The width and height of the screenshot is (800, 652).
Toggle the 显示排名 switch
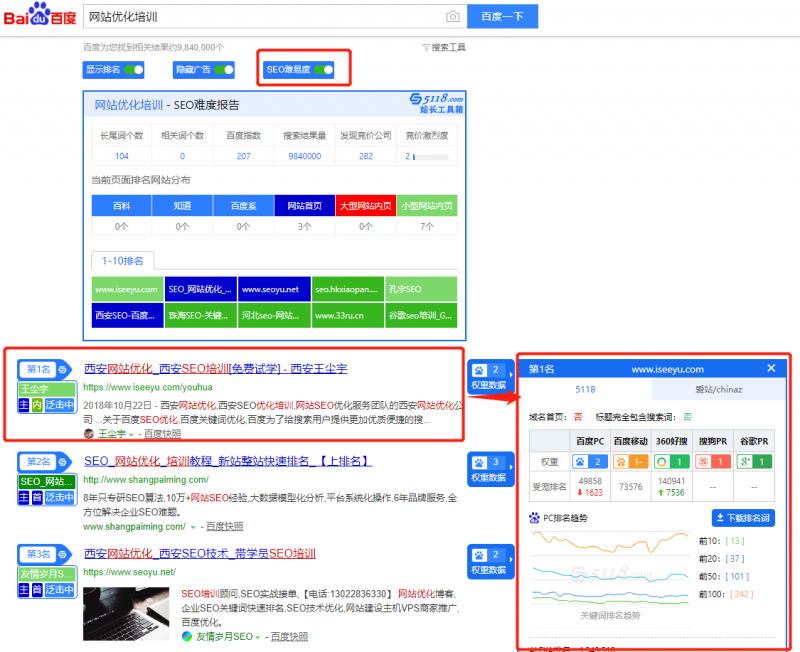(133, 69)
